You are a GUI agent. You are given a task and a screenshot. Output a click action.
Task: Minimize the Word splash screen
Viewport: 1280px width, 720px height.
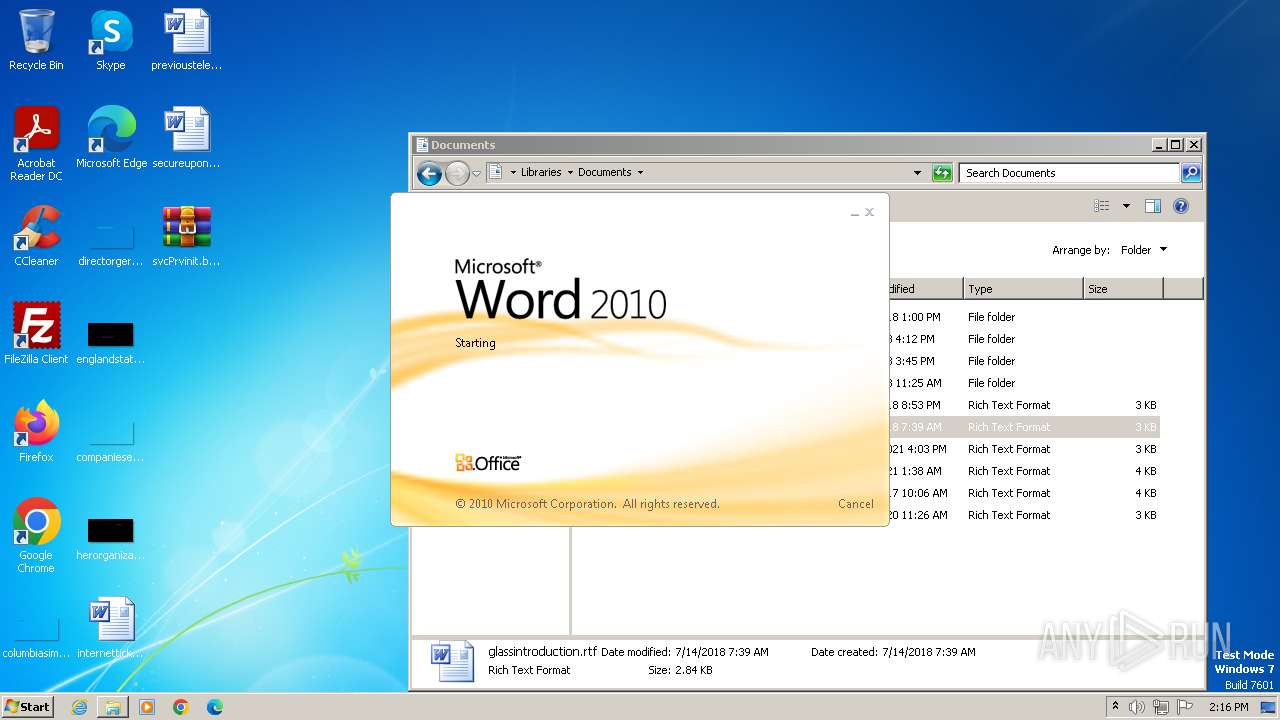(855, 213)
